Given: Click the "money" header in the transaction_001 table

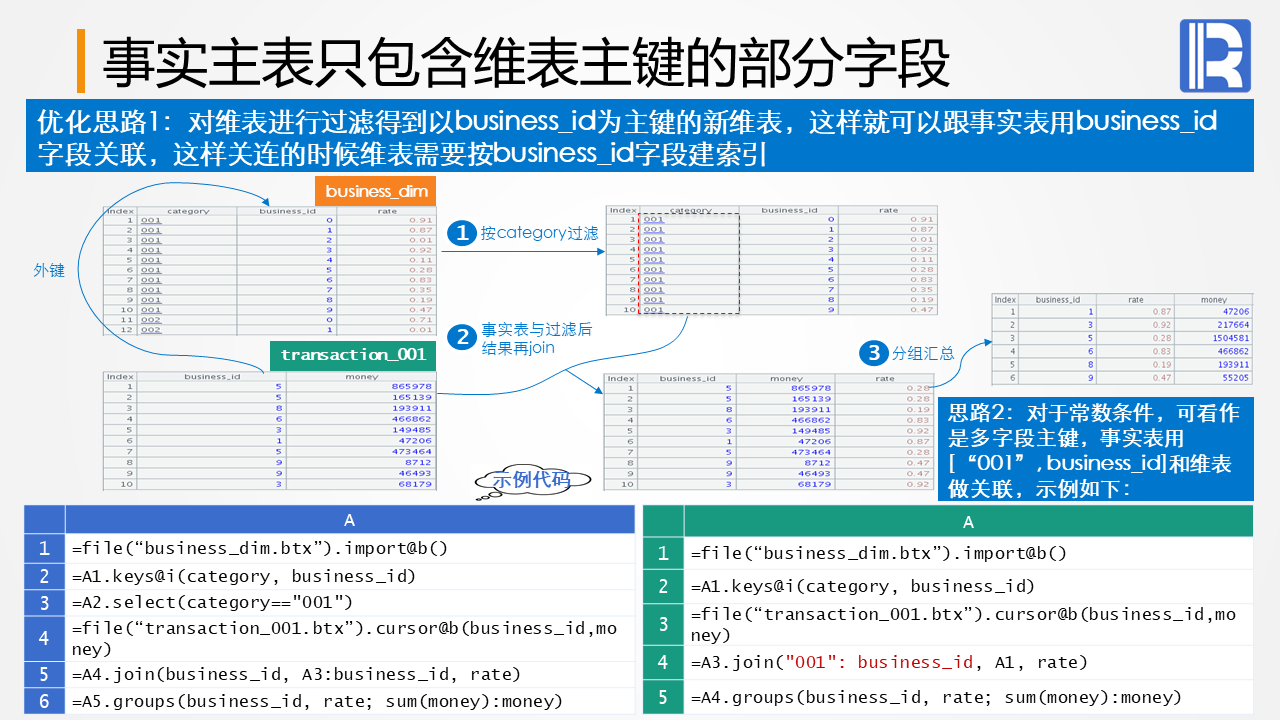Looking at the screenshot, I should click(x=362, y=377).
